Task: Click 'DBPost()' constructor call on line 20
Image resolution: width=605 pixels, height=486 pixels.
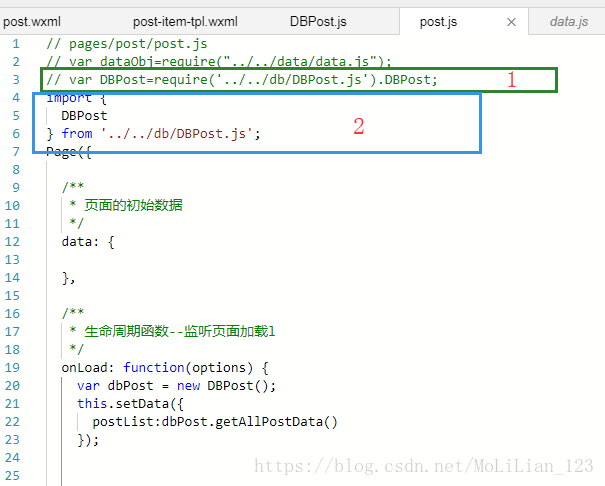Action: (x=238, y=386)
